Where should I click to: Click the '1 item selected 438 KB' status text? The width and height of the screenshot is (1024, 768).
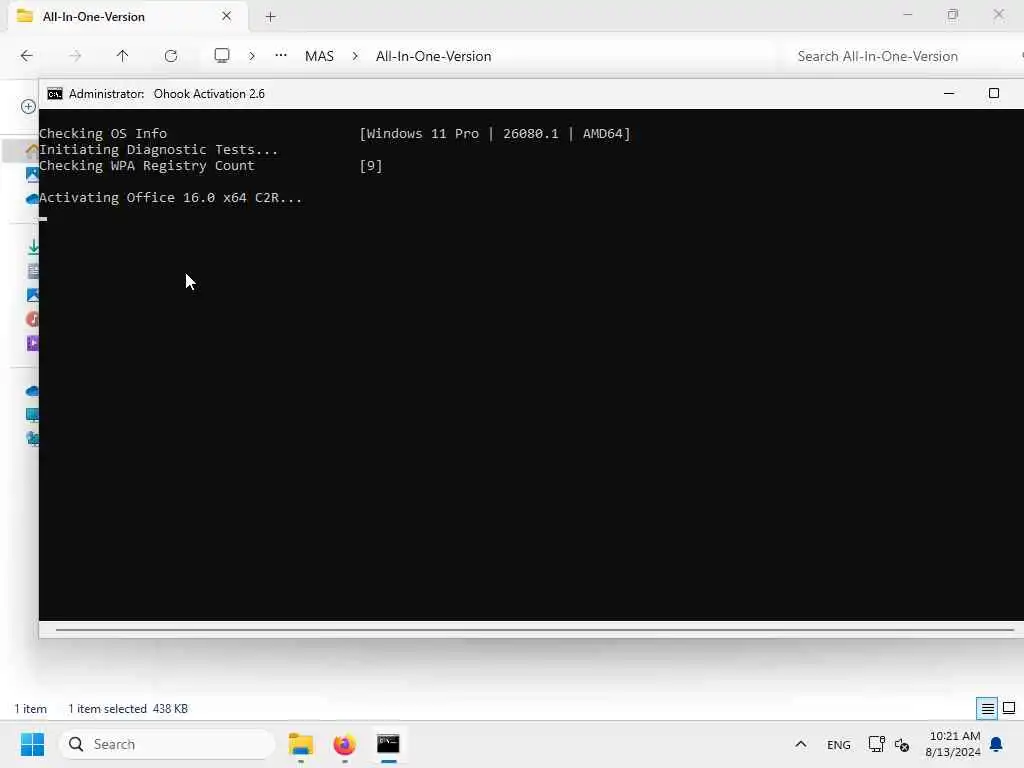(128, 709)
